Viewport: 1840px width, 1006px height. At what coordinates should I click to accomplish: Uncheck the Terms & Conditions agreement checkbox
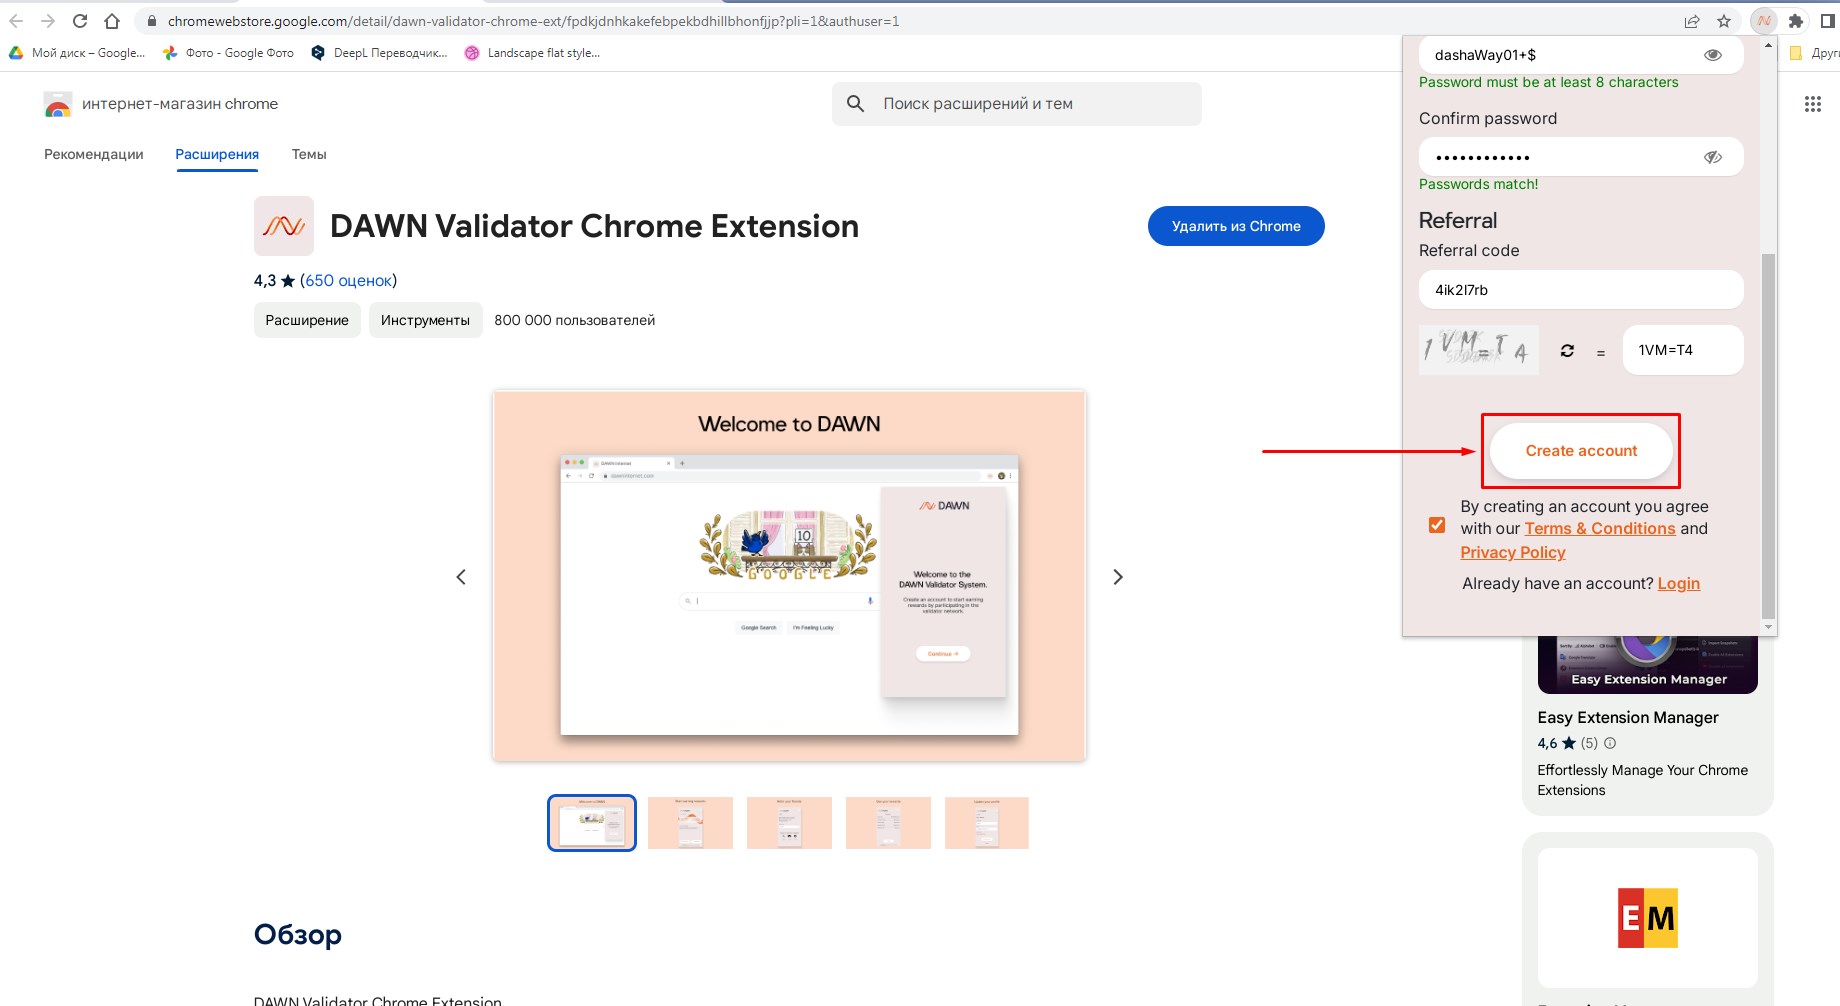(1437, 525)
